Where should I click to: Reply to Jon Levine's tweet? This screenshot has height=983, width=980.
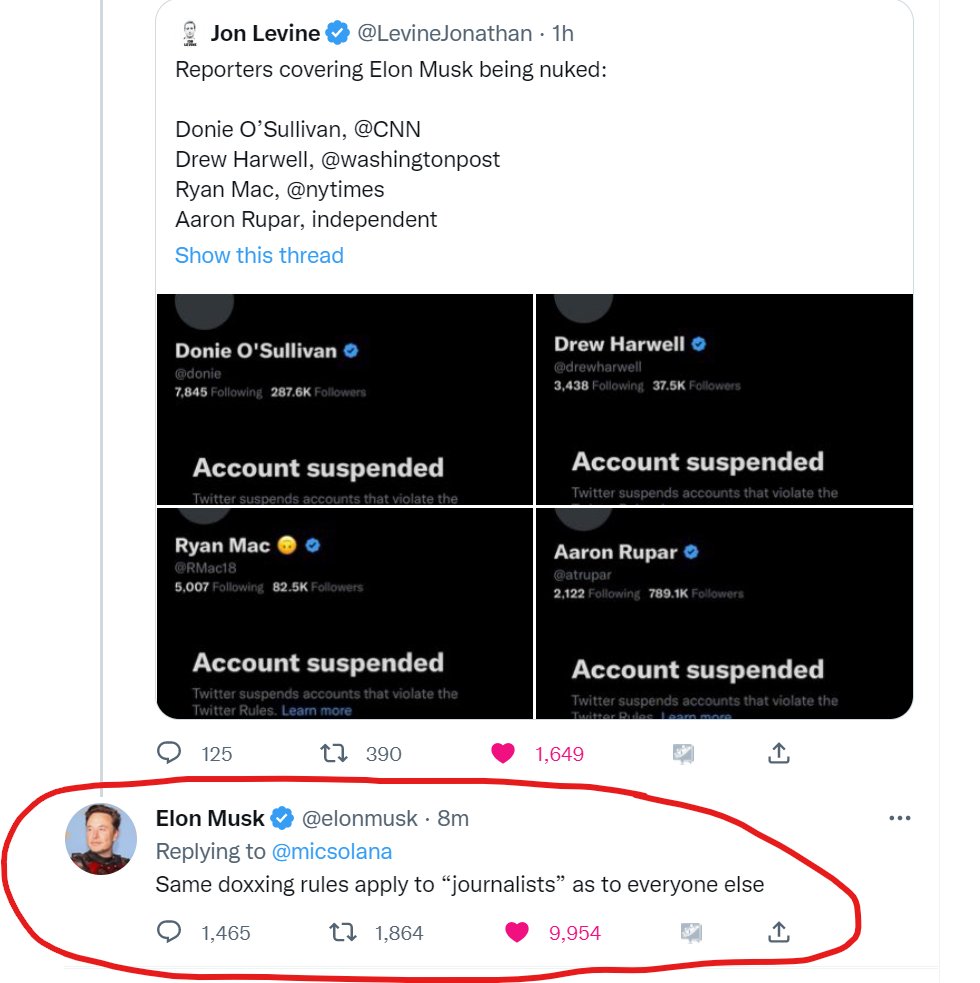[170, 753]
